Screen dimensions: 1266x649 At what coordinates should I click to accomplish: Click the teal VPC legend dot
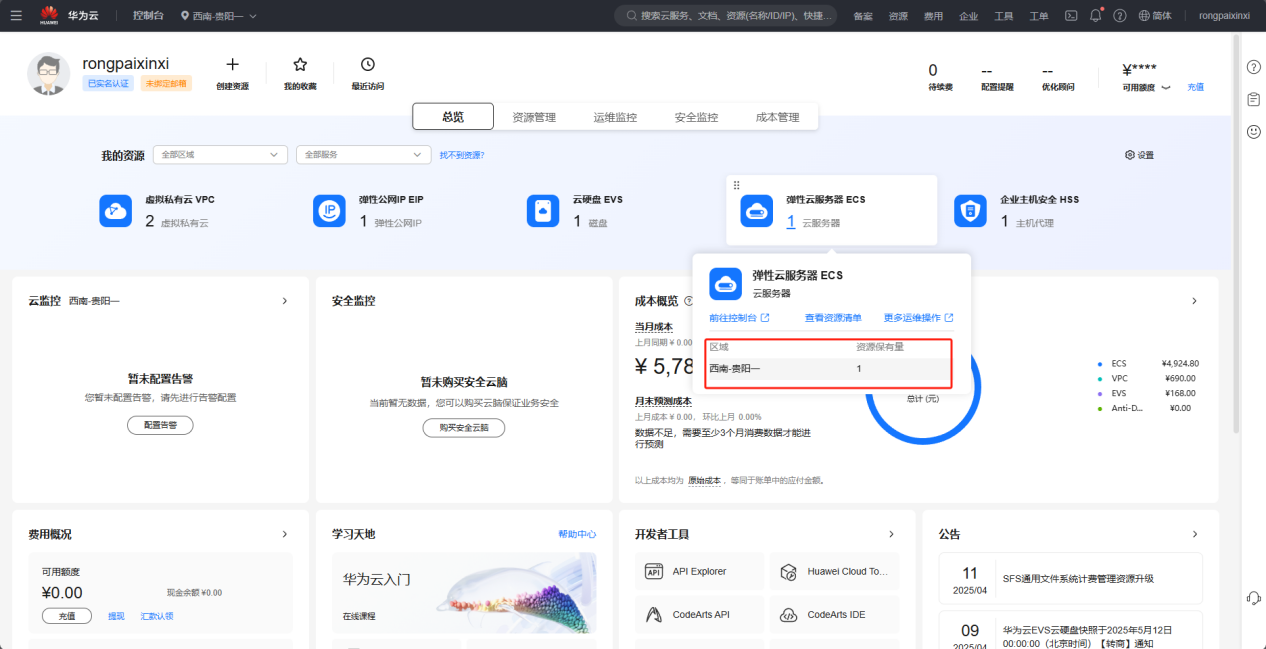(x=1100, y=378)
